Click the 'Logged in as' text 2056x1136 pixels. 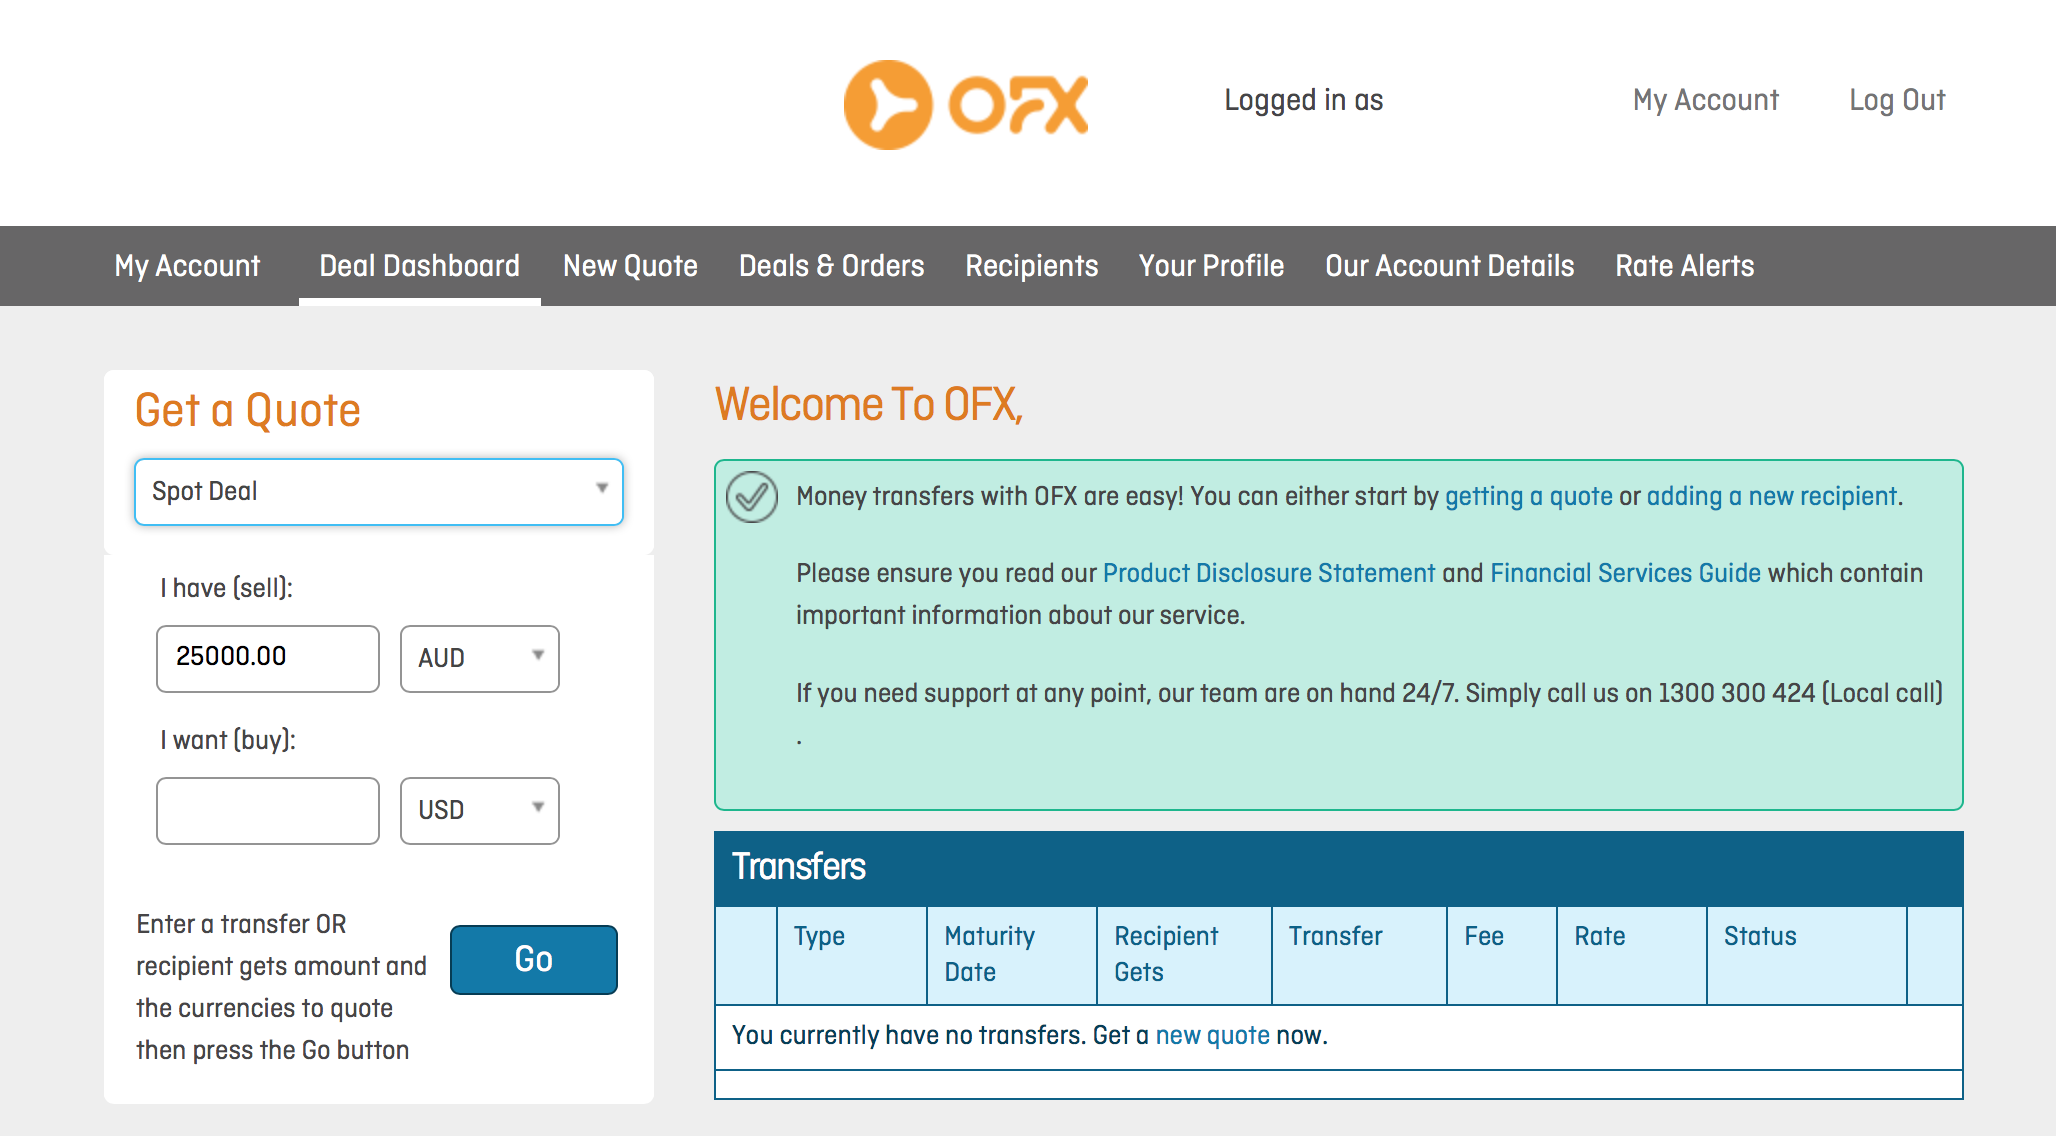tap(1304, 100)
